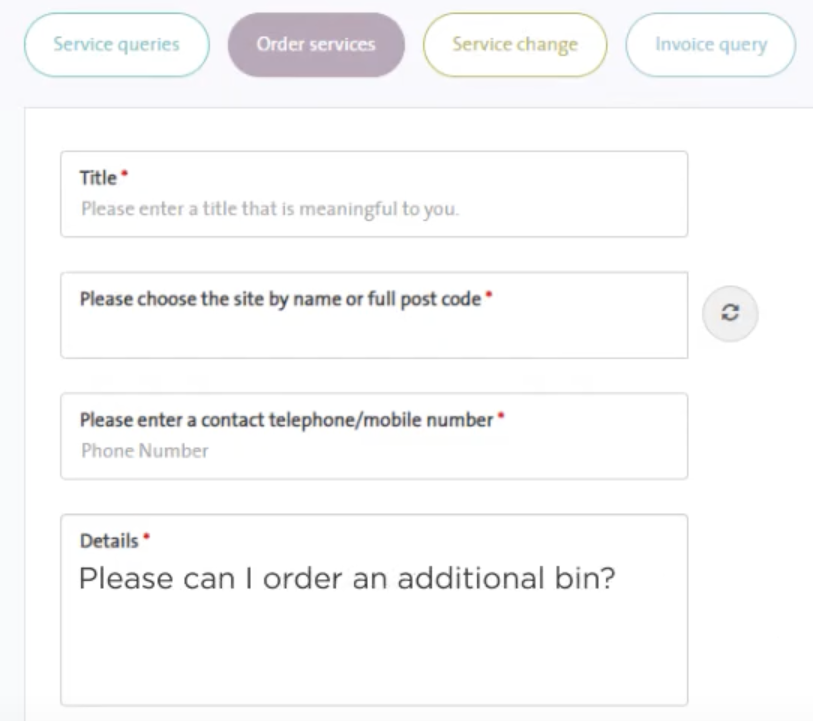Click the 'Please choose the site' label

280,299
